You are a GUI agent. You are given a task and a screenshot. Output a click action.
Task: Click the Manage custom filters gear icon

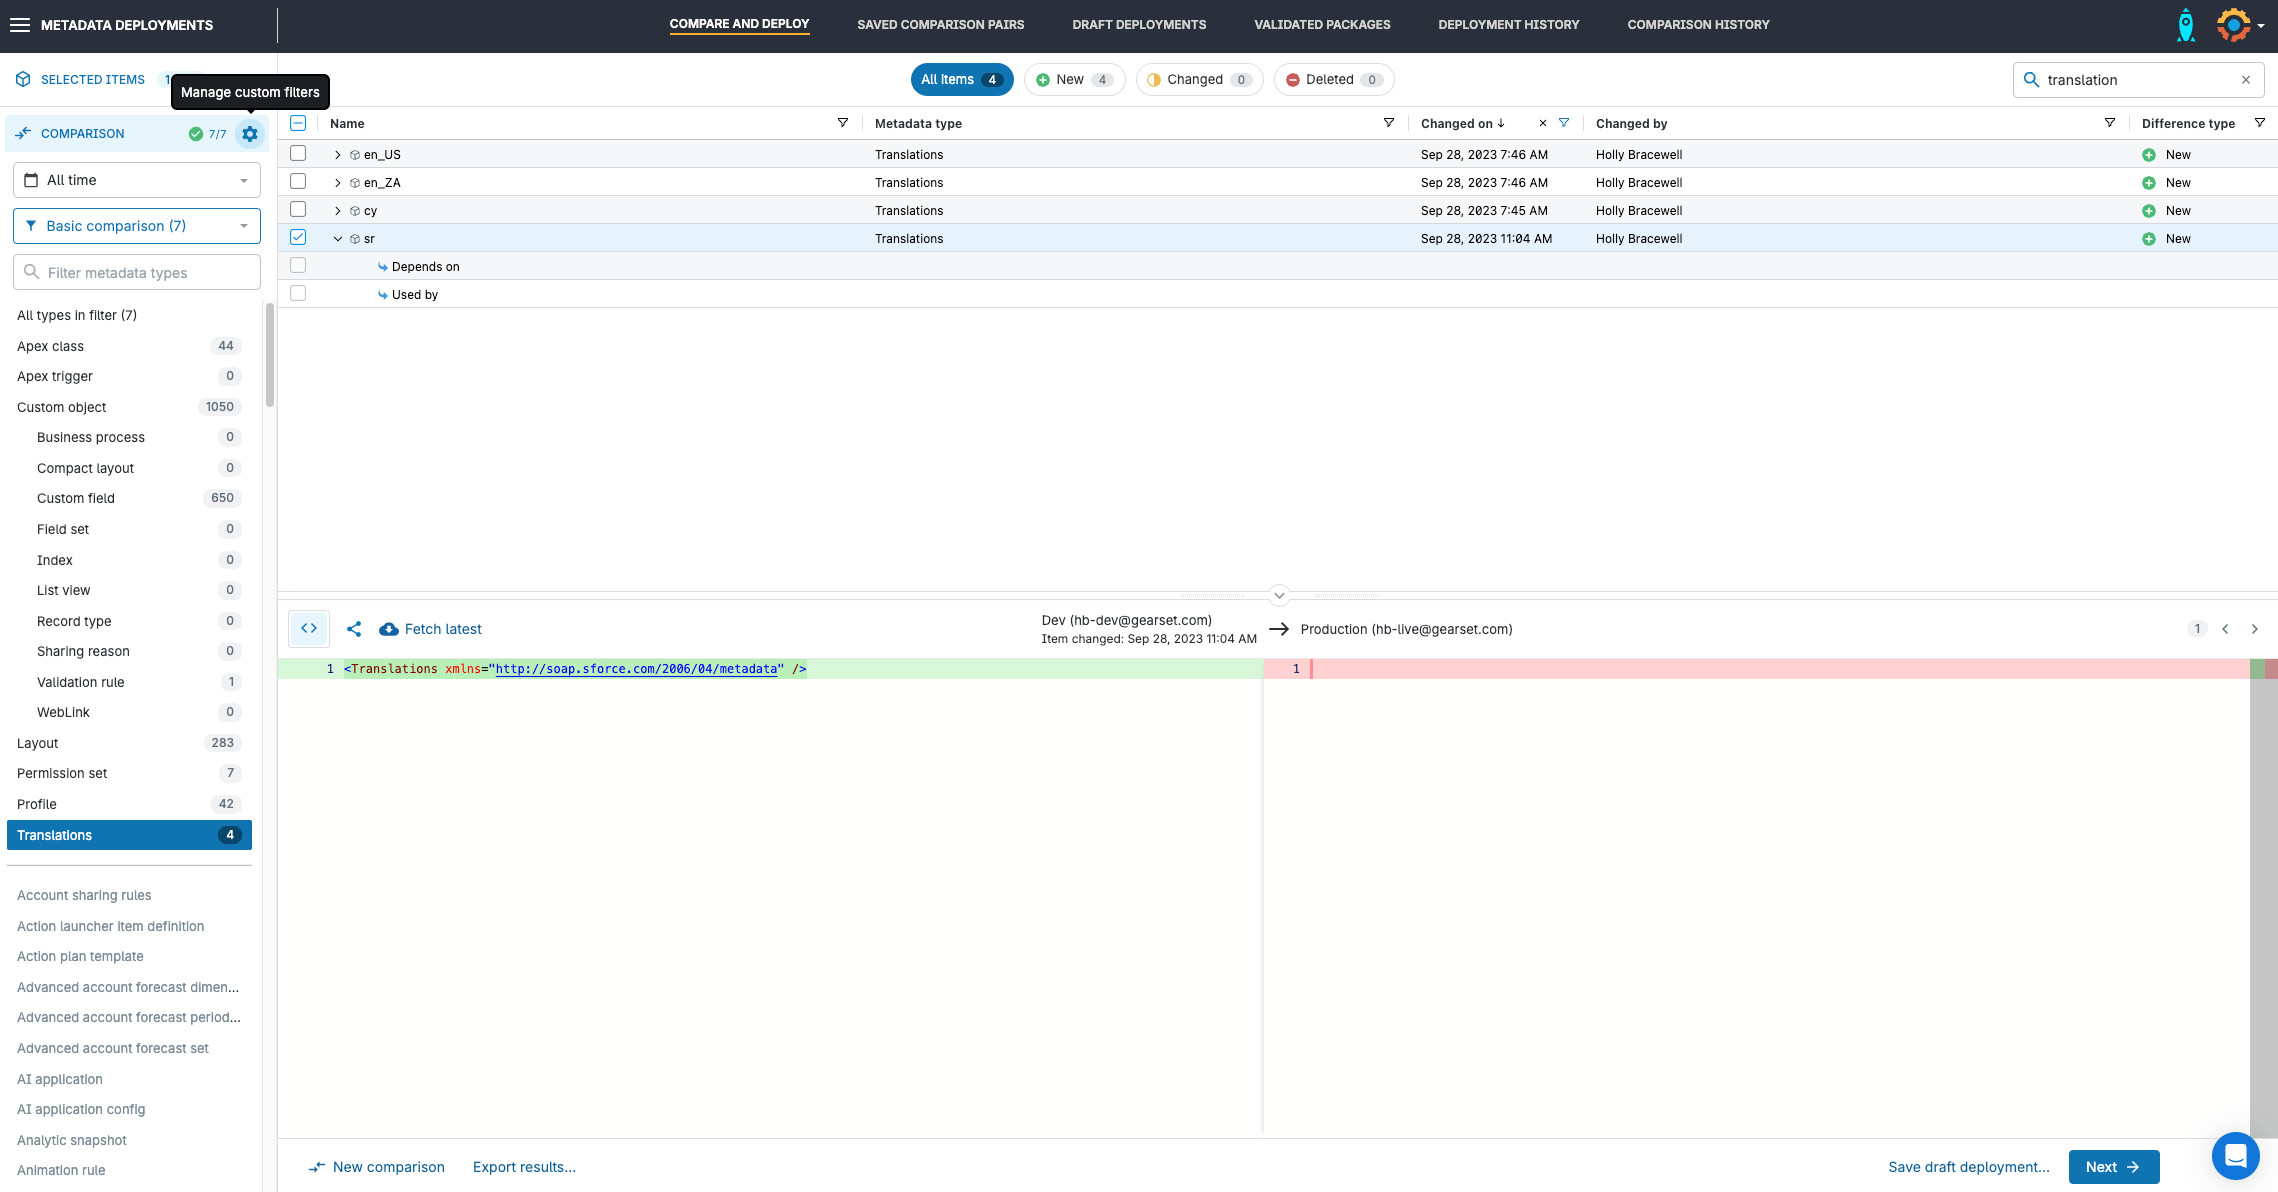click(x=249, y=133)
